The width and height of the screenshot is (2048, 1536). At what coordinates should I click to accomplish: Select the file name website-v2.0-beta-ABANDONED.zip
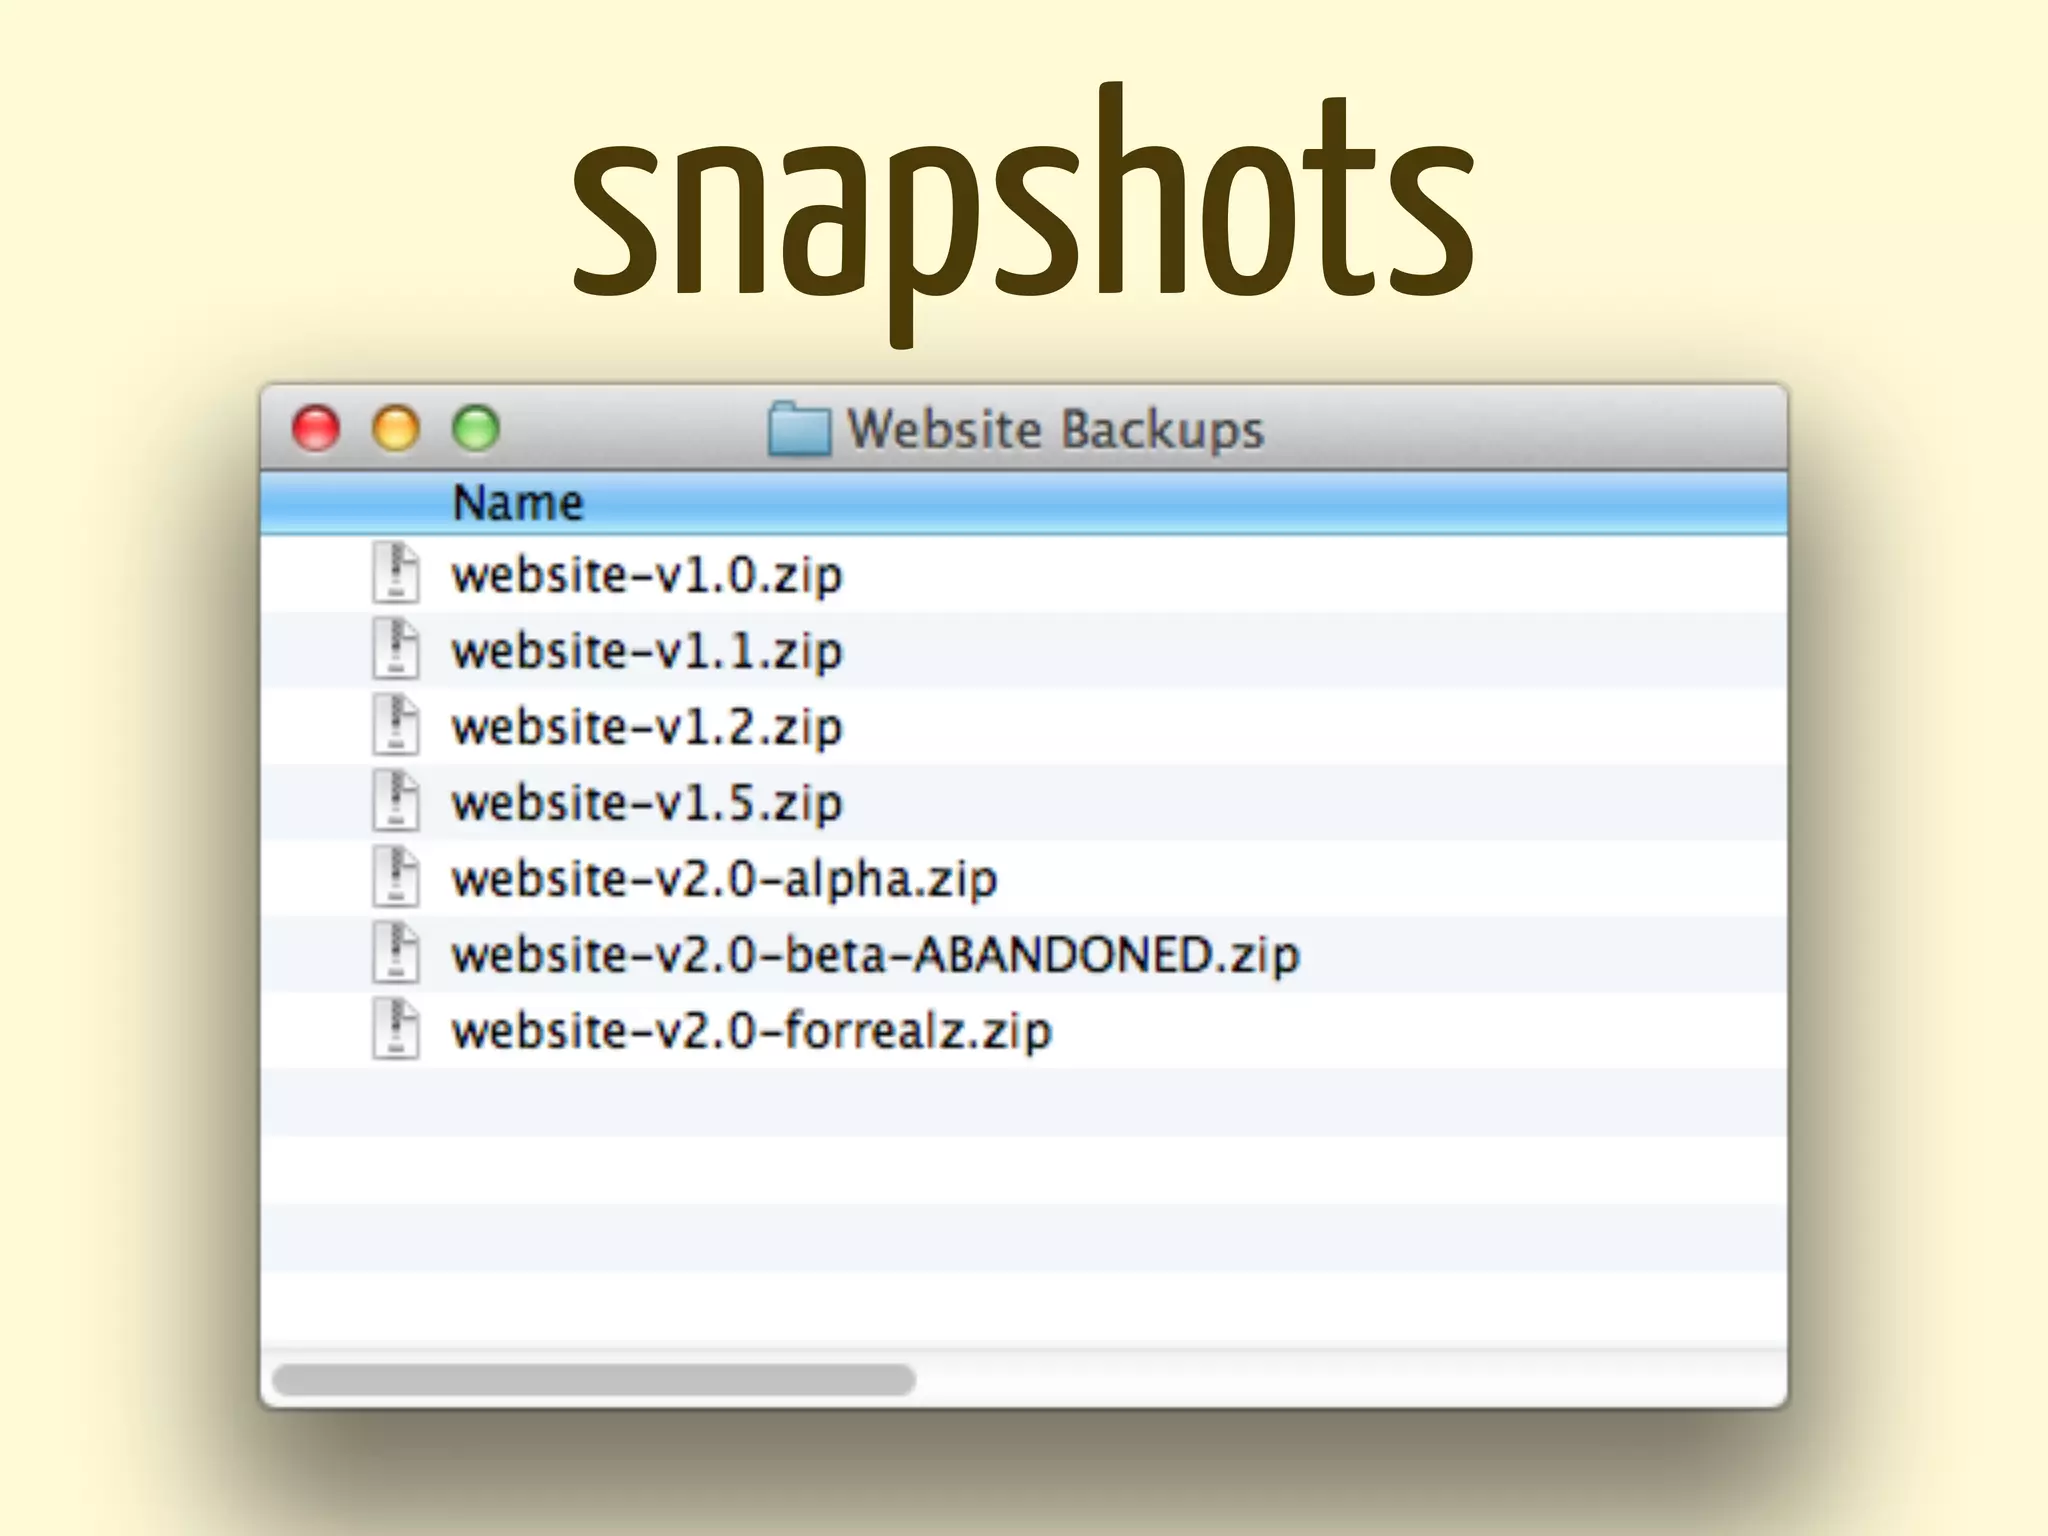(875, 955)
